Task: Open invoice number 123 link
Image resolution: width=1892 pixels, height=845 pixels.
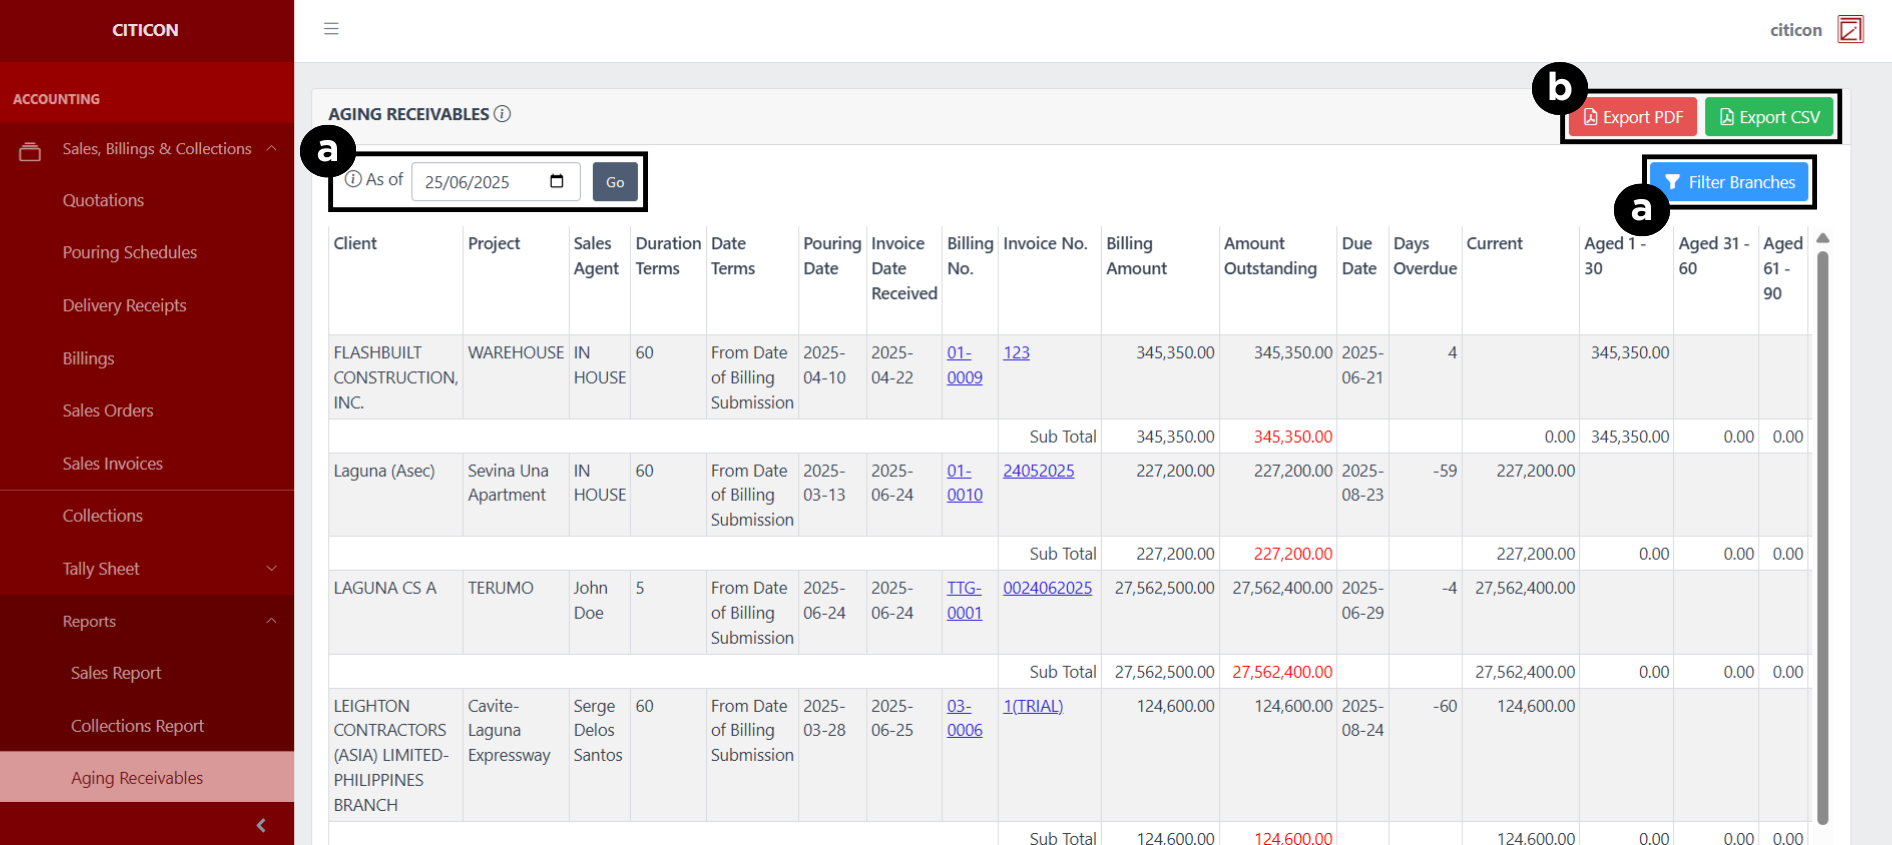Action: 1016,352
